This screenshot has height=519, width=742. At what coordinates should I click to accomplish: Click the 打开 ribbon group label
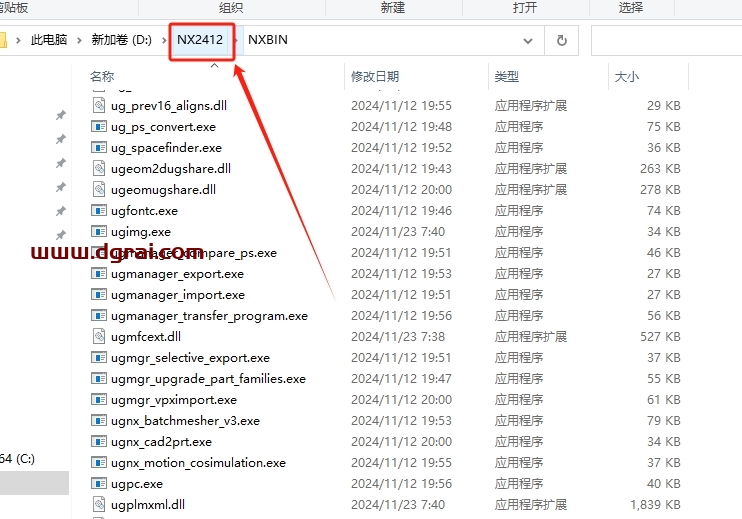coord(525,8)
